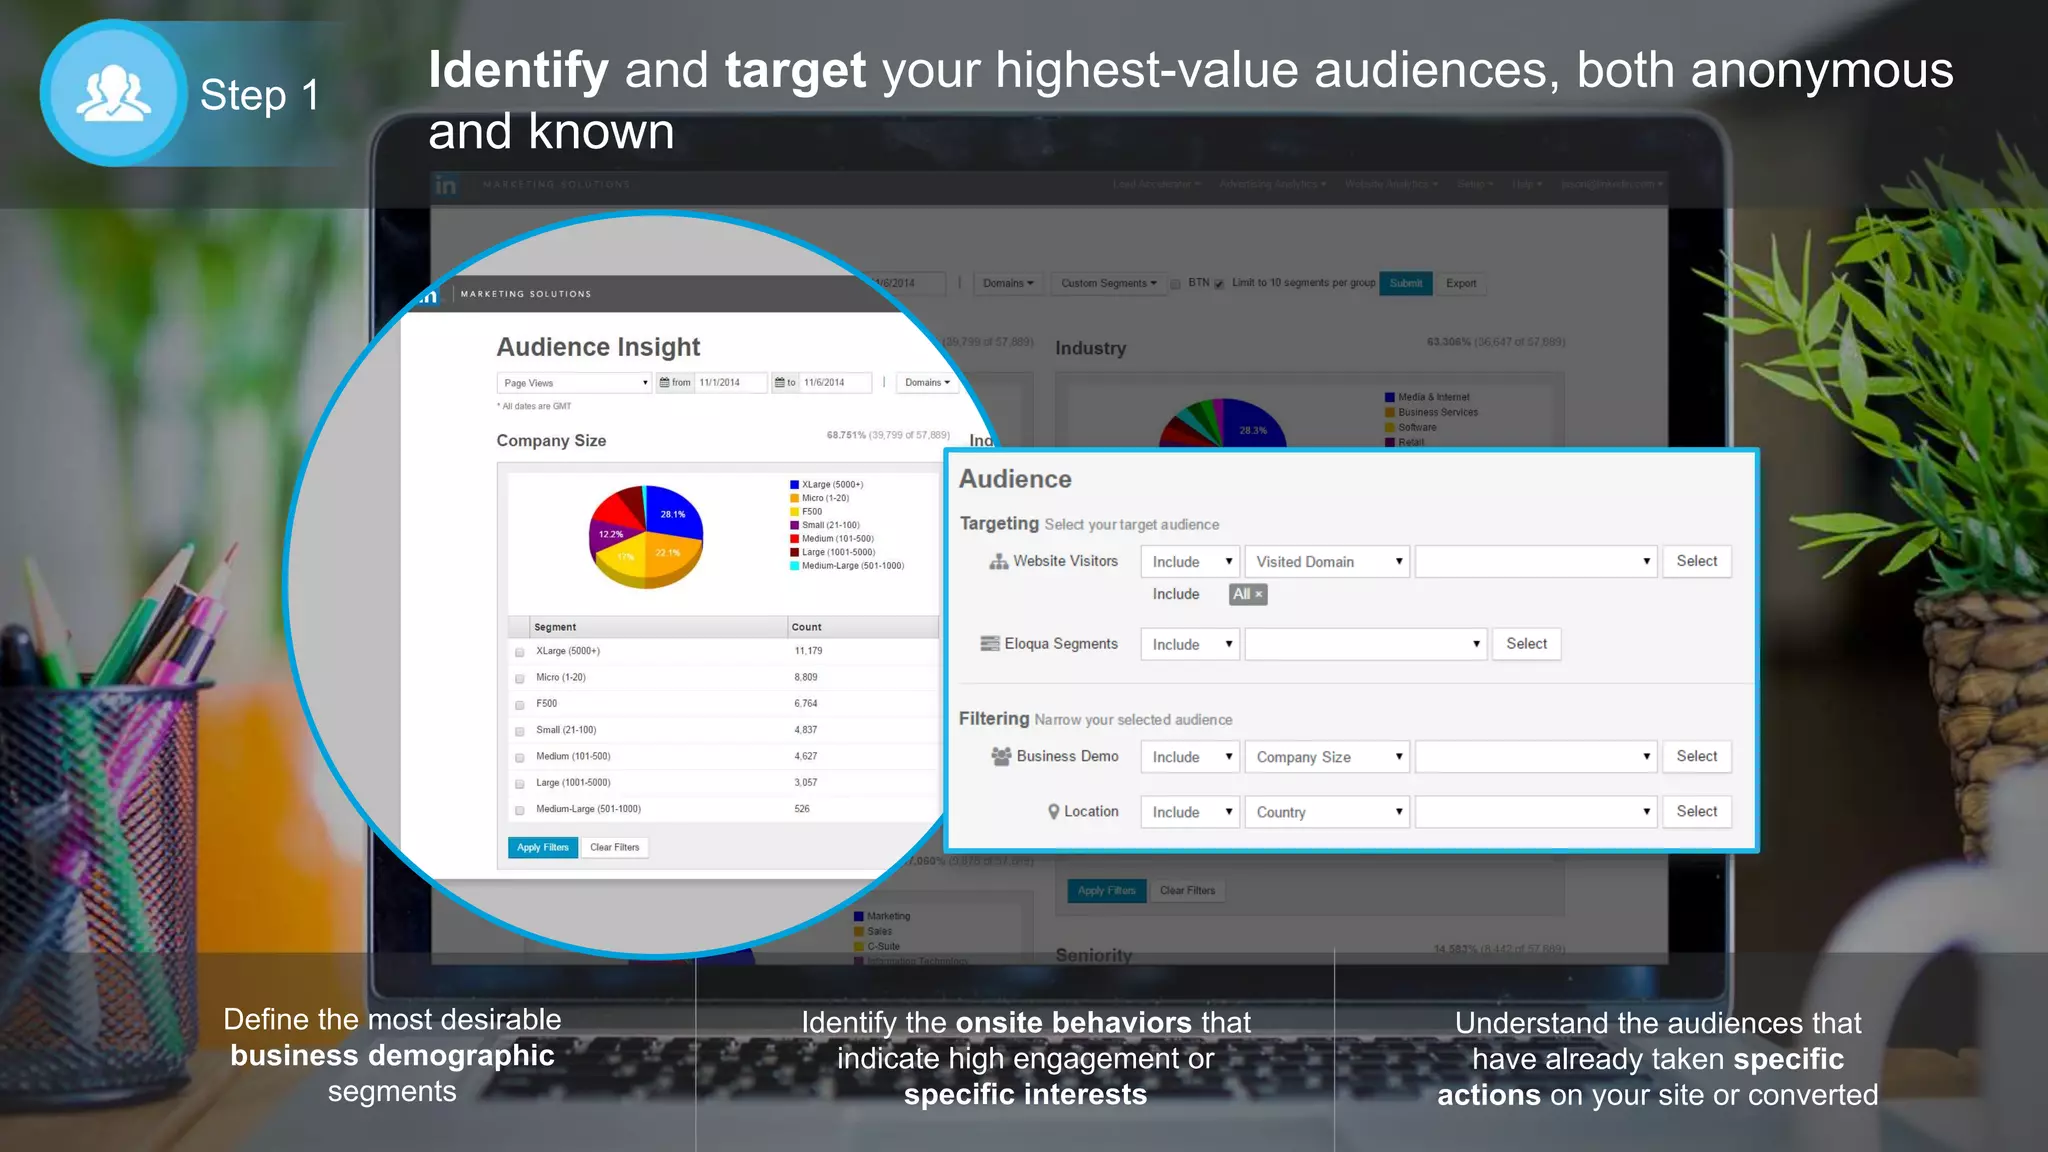
Task: Click Select button in Eloqua Segments row
Action: pos(1526,644)
